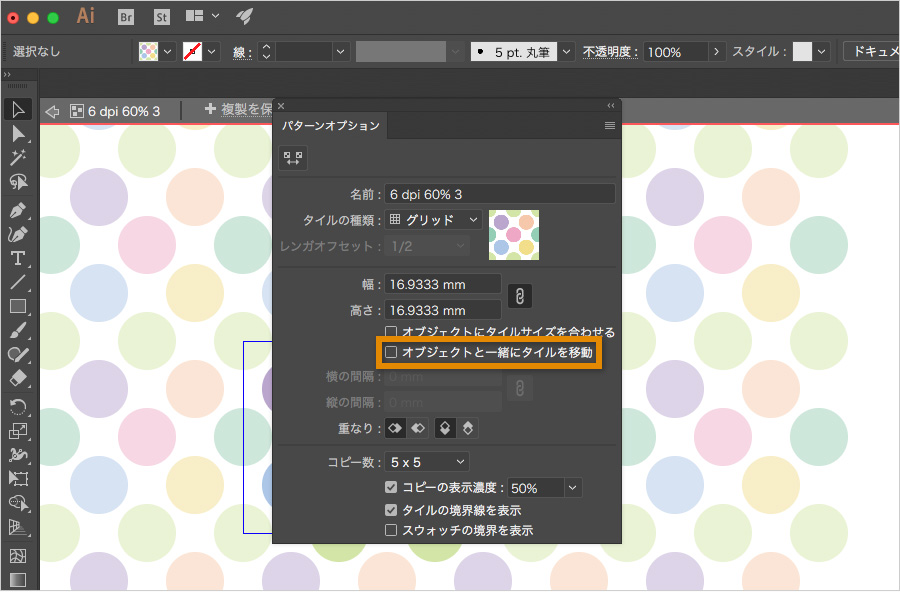Image resolution: width=900 pixels, height=592 pixels.
Task: Click the fill pattern swatch
Action: pyautogui.click(x=148, y=52)
